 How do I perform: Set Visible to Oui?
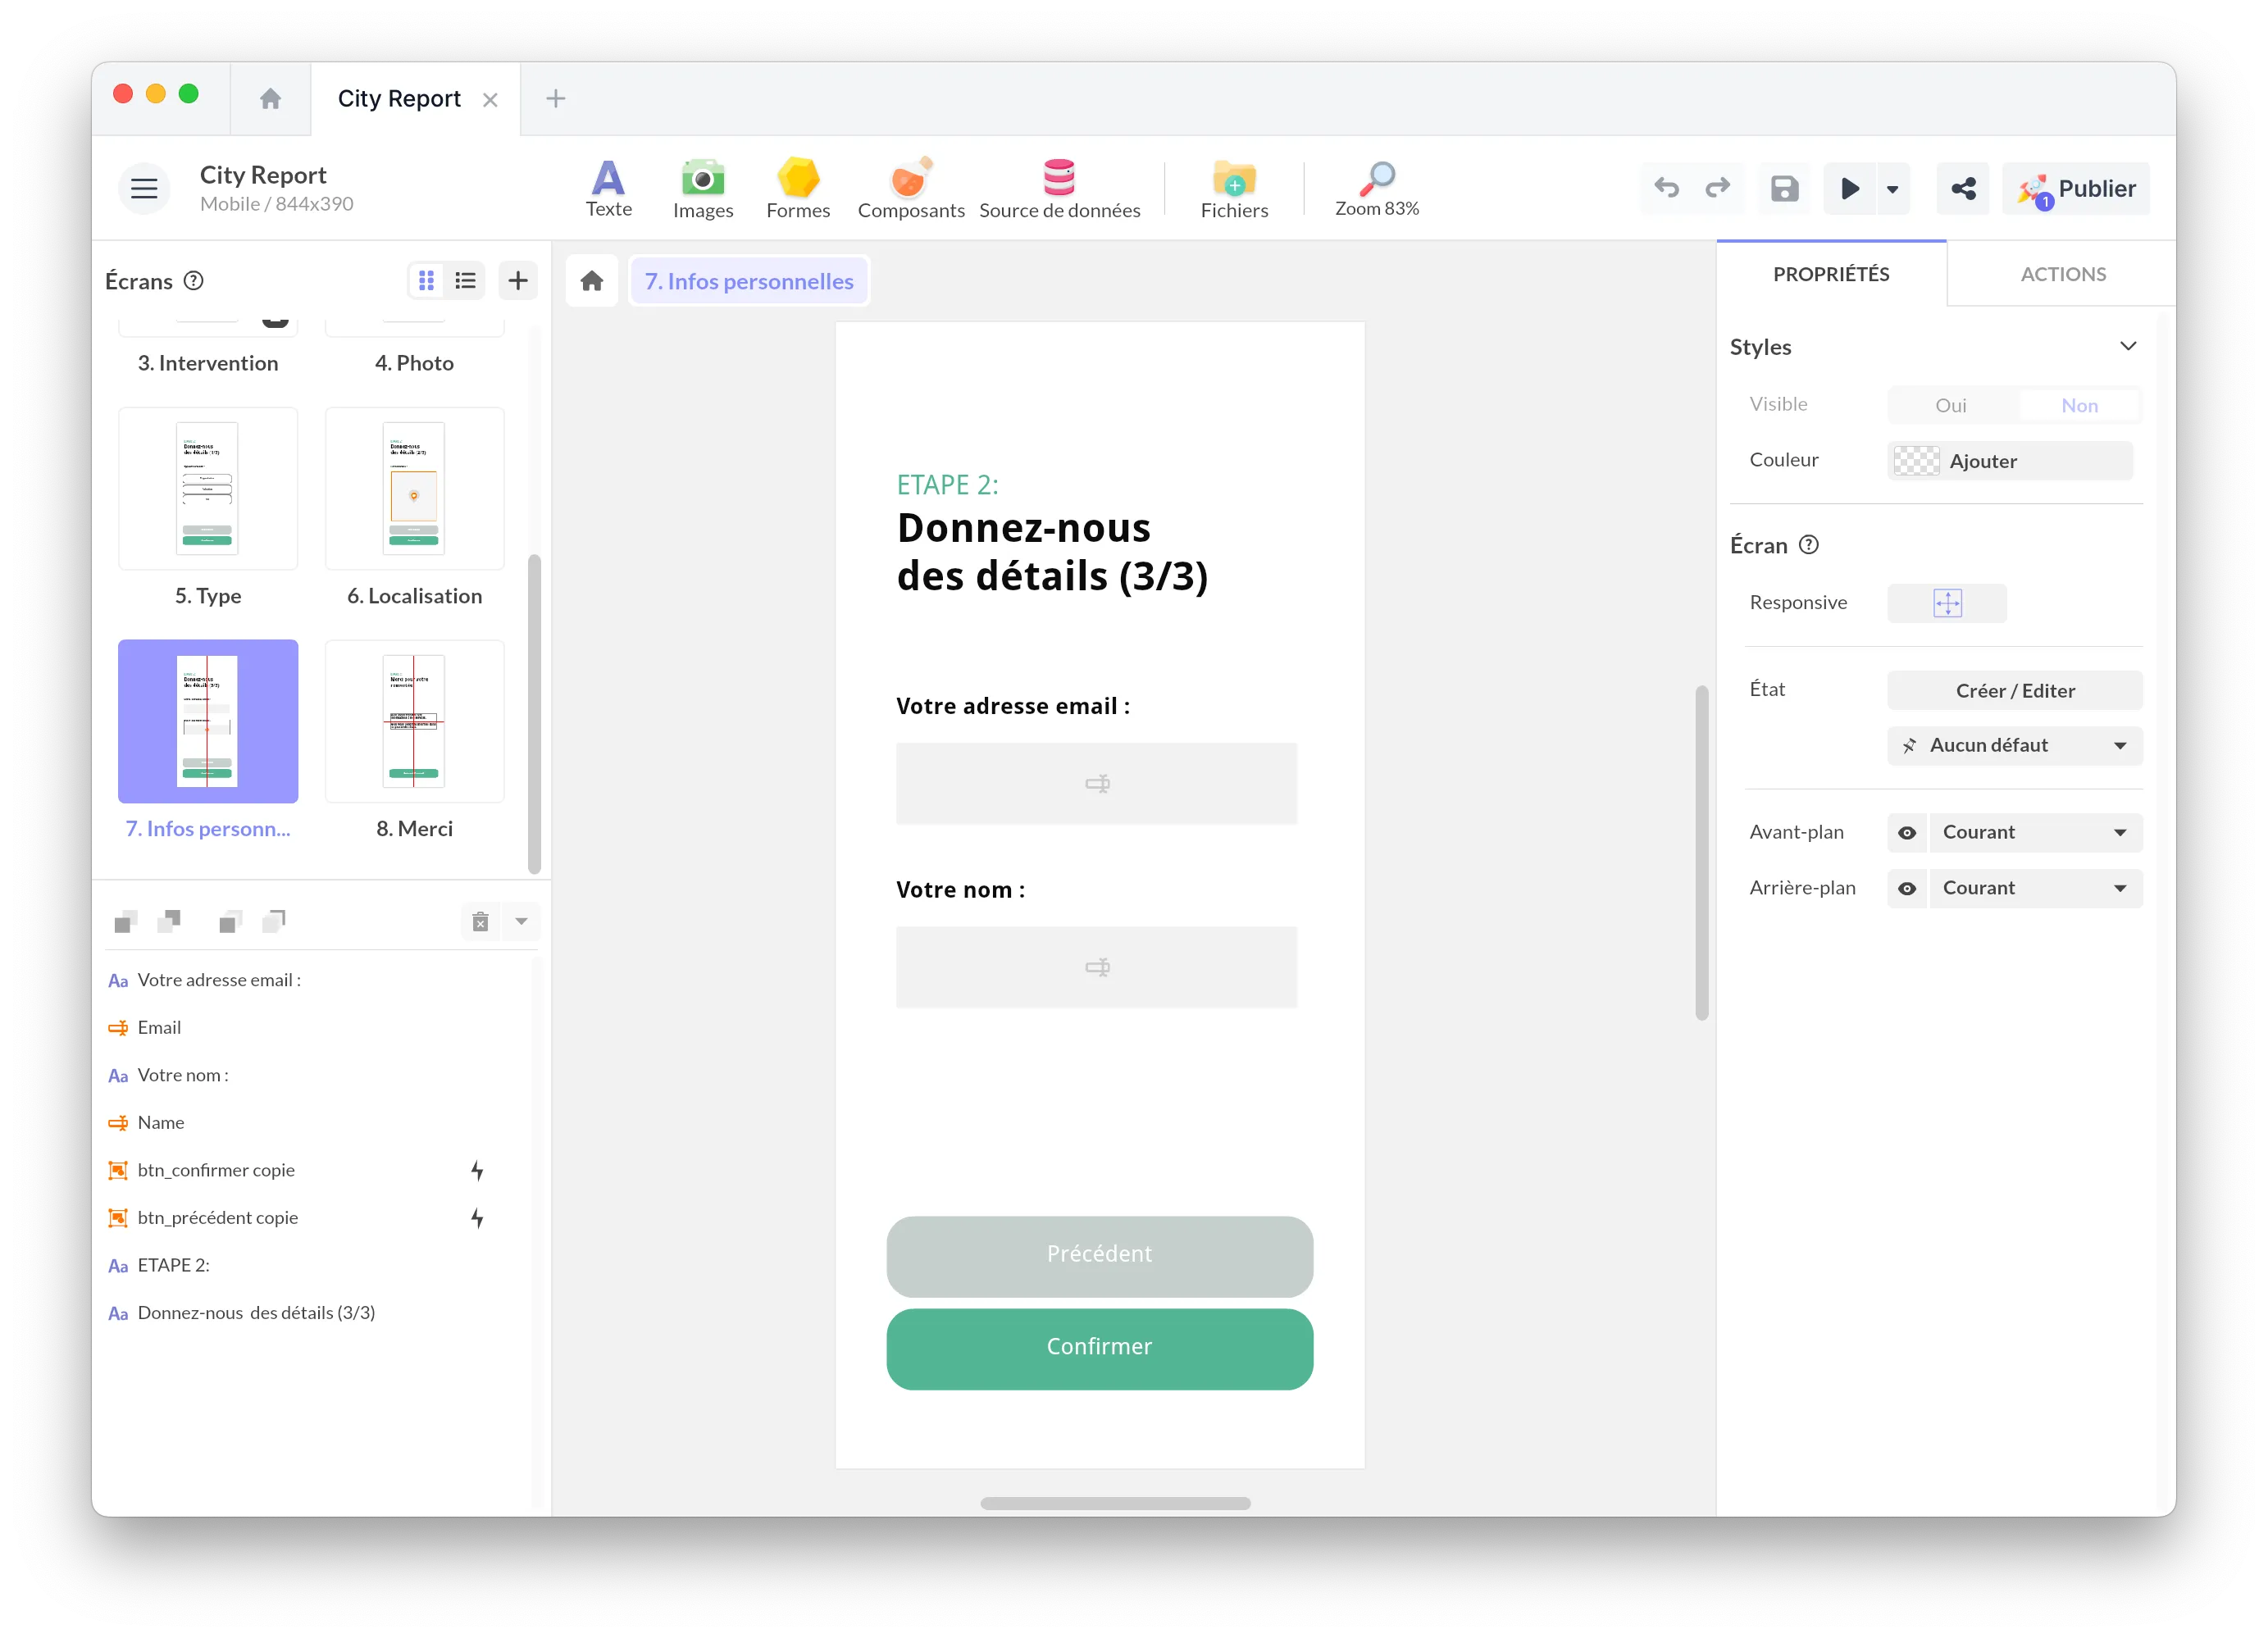(1951, 405)
